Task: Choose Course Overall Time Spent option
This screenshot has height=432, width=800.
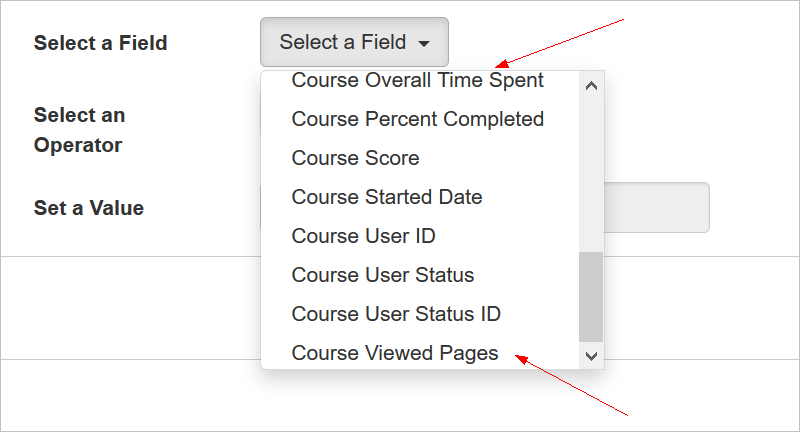Action: (417, 80)
